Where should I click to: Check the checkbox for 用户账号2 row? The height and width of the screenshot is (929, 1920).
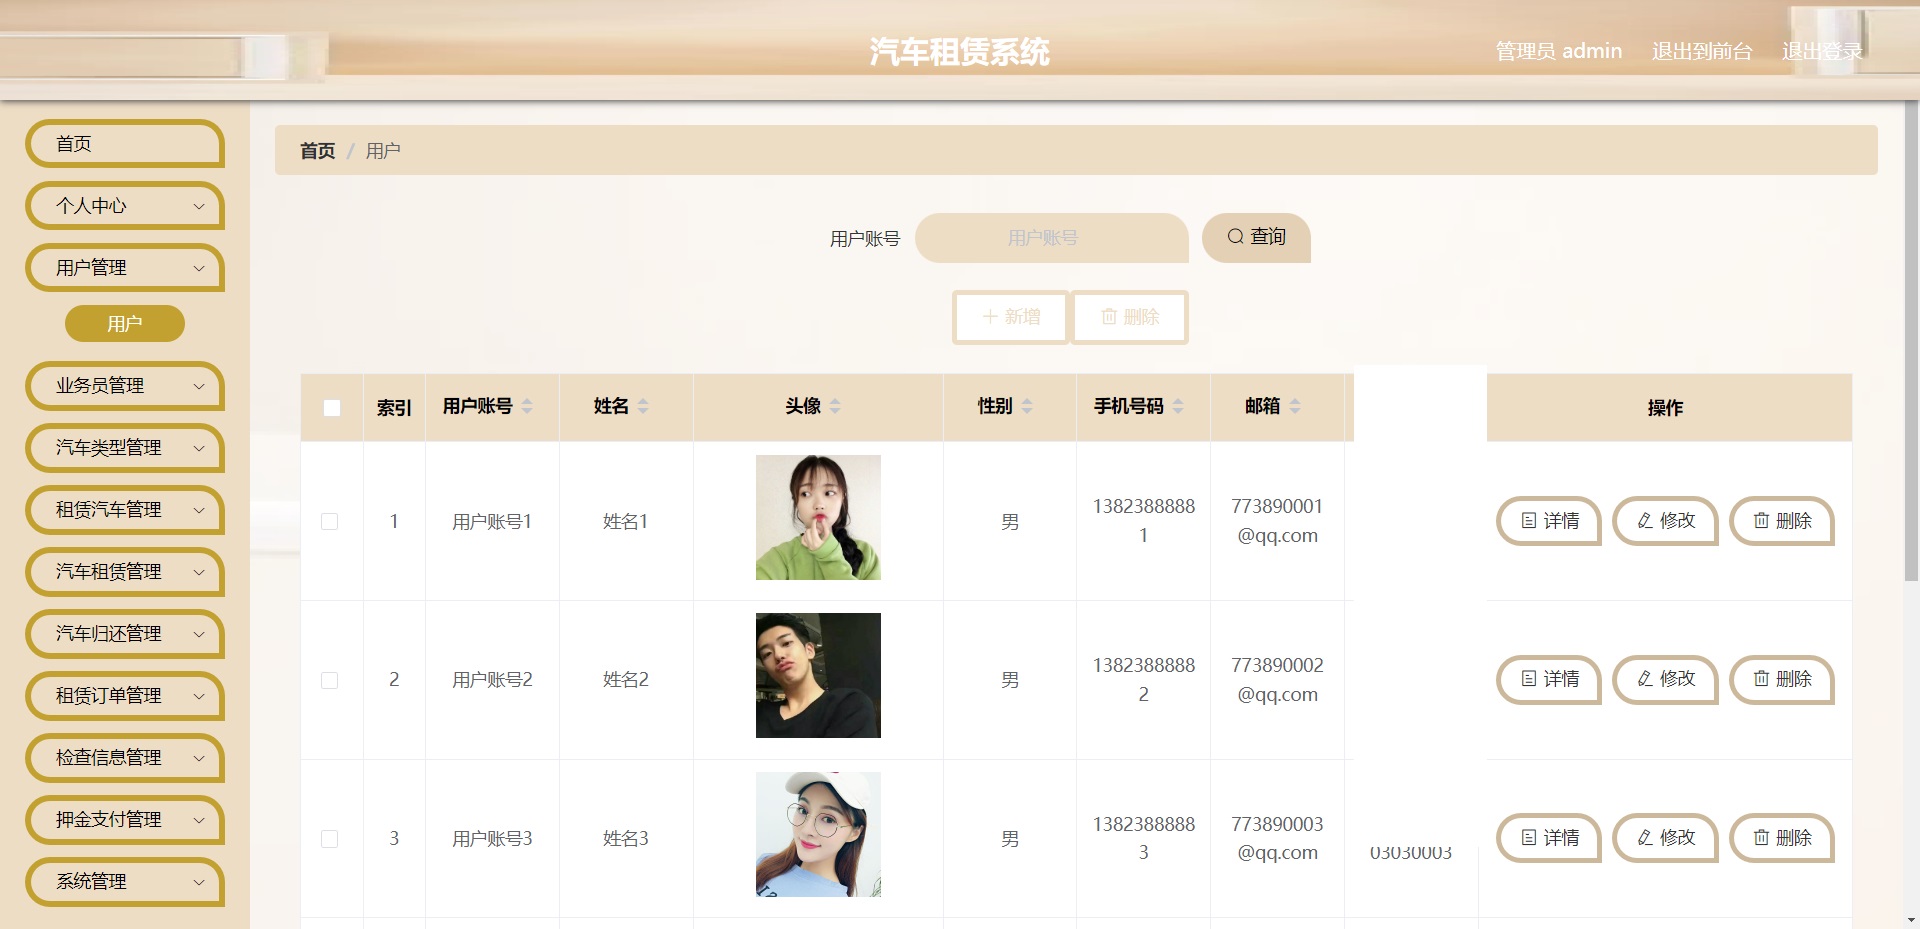[x=329, y=680]
